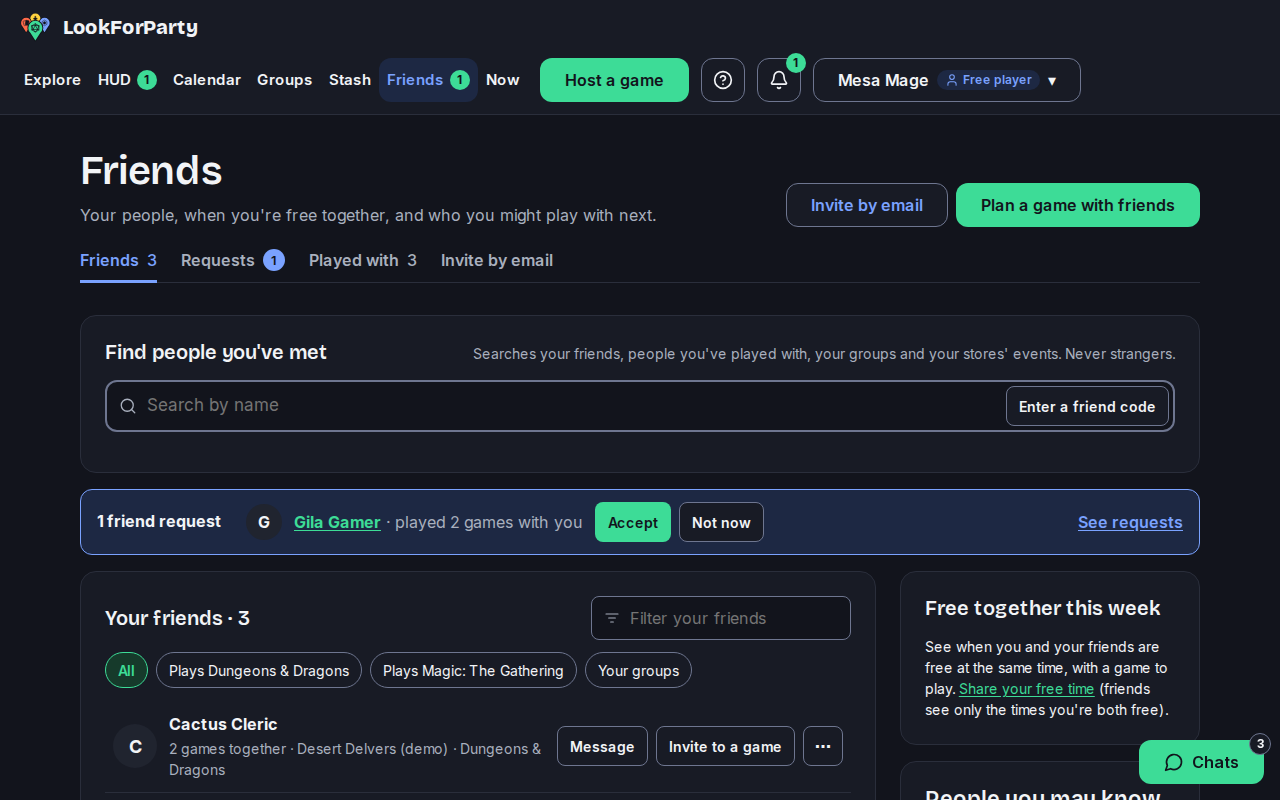This screenshot has height=800, width=1280.
Task: Click the Your friends · 3 heading
Action: (177, 618)
